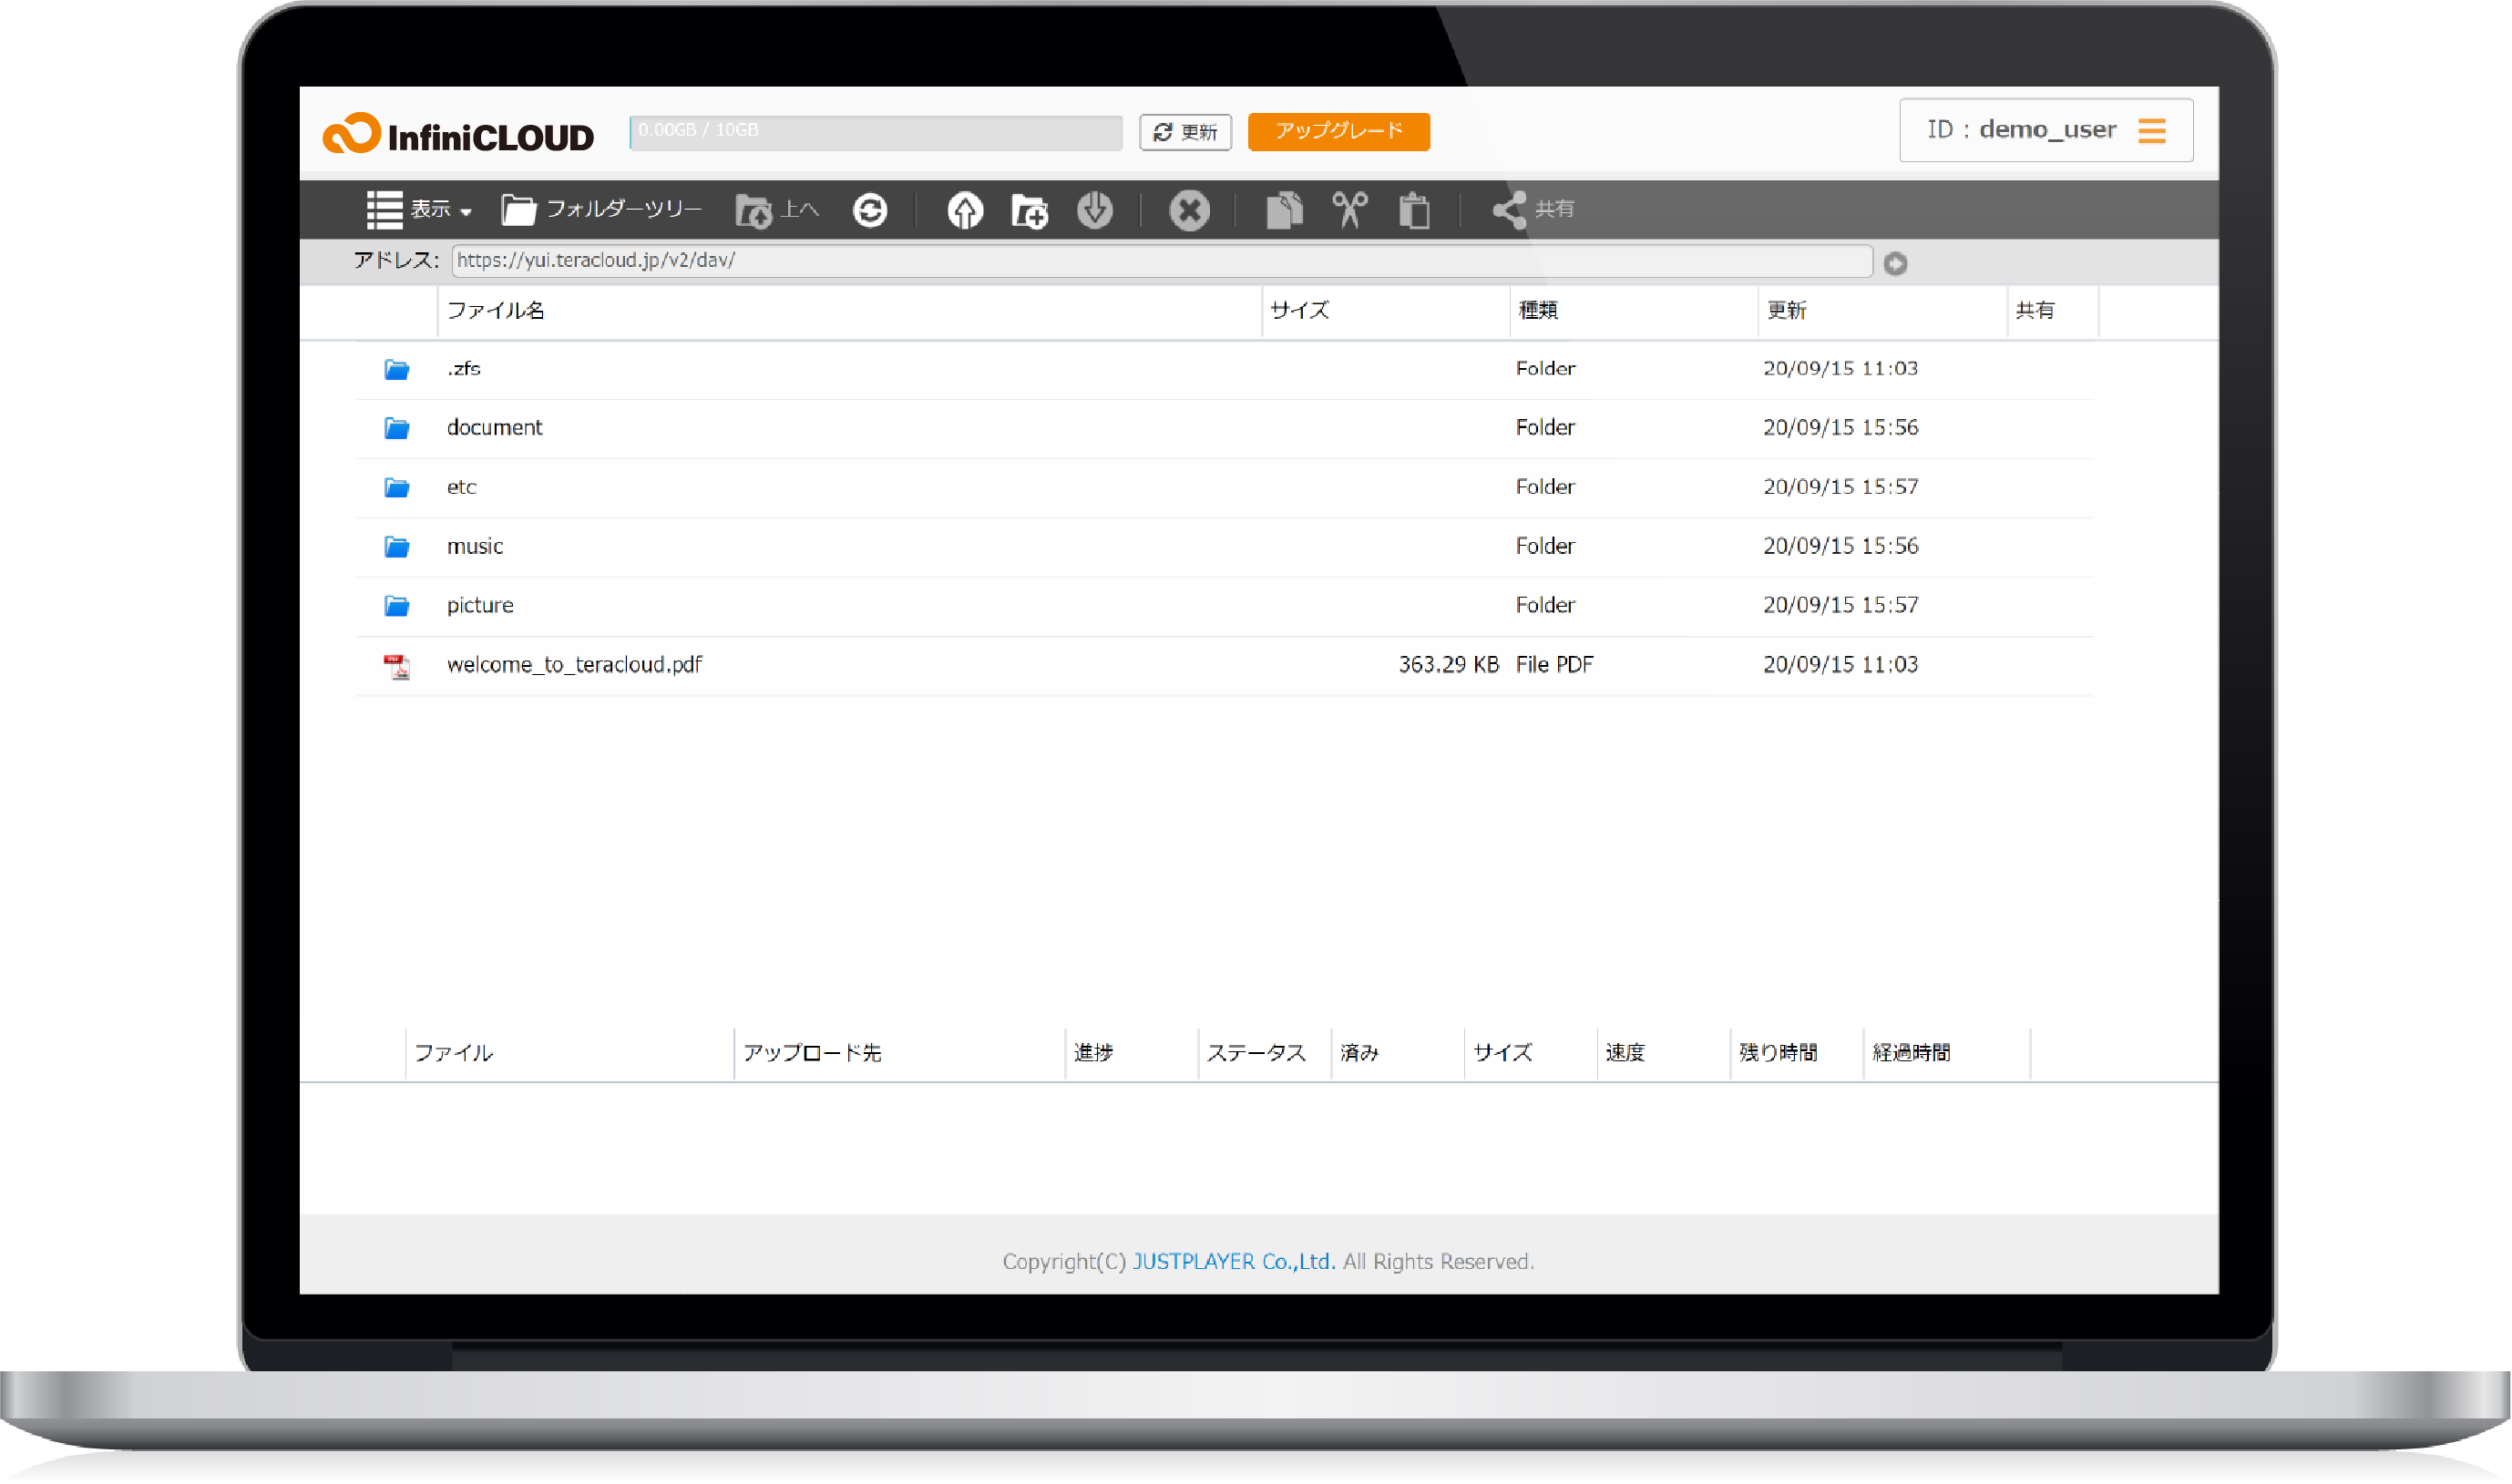The width and height of the screenshot is (2512, 1484).
Task: Navigate up one folder level
Action: [776, 209]
